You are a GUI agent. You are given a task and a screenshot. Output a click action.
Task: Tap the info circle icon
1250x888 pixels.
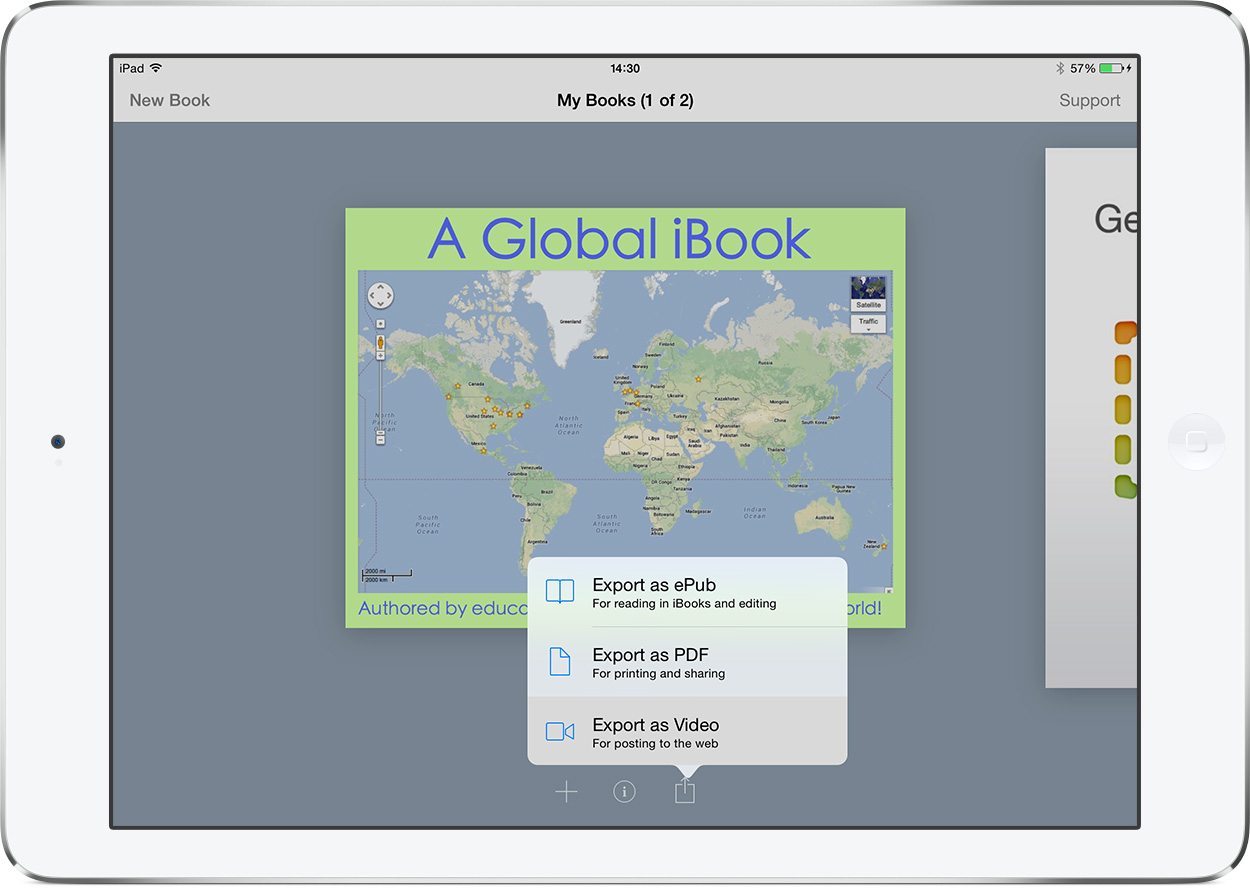[624, 792]
